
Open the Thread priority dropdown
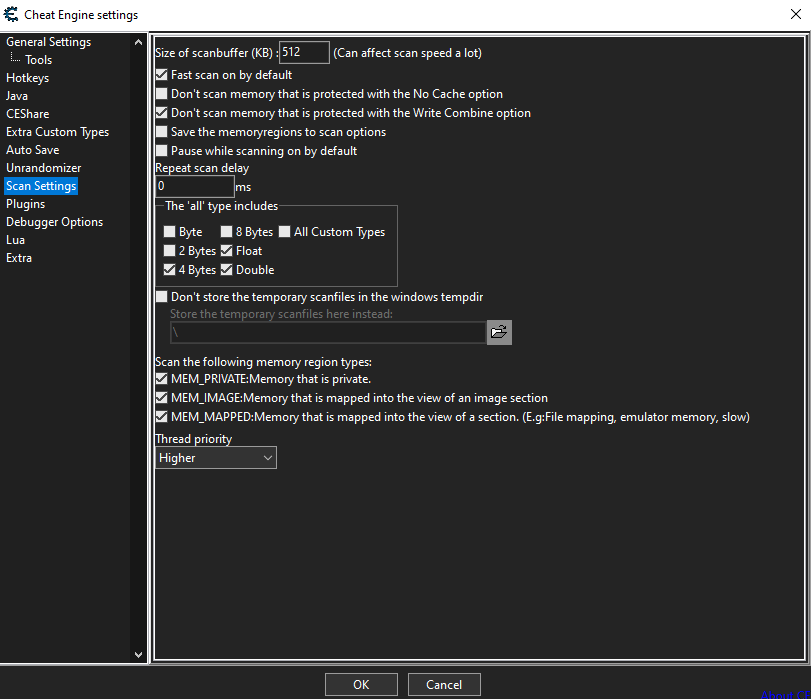tap(216, 458)
